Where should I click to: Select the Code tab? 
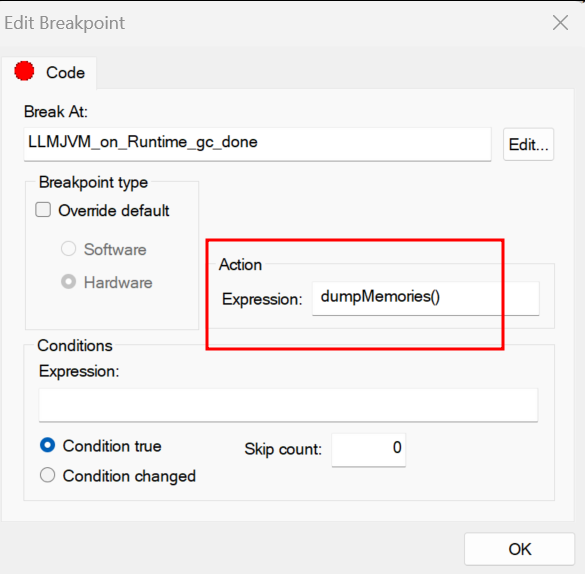pos(49,73)
